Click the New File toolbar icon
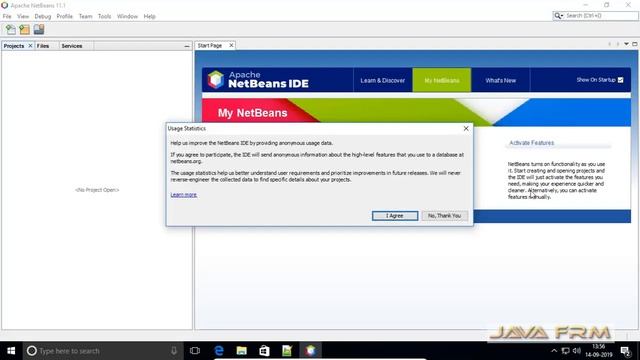Screen dimensions: 640x360 10,29
